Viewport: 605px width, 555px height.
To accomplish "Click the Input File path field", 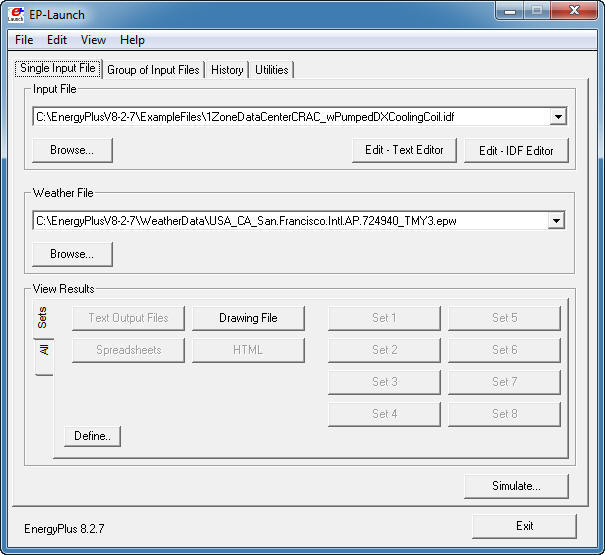I will [x=292, y=117].
